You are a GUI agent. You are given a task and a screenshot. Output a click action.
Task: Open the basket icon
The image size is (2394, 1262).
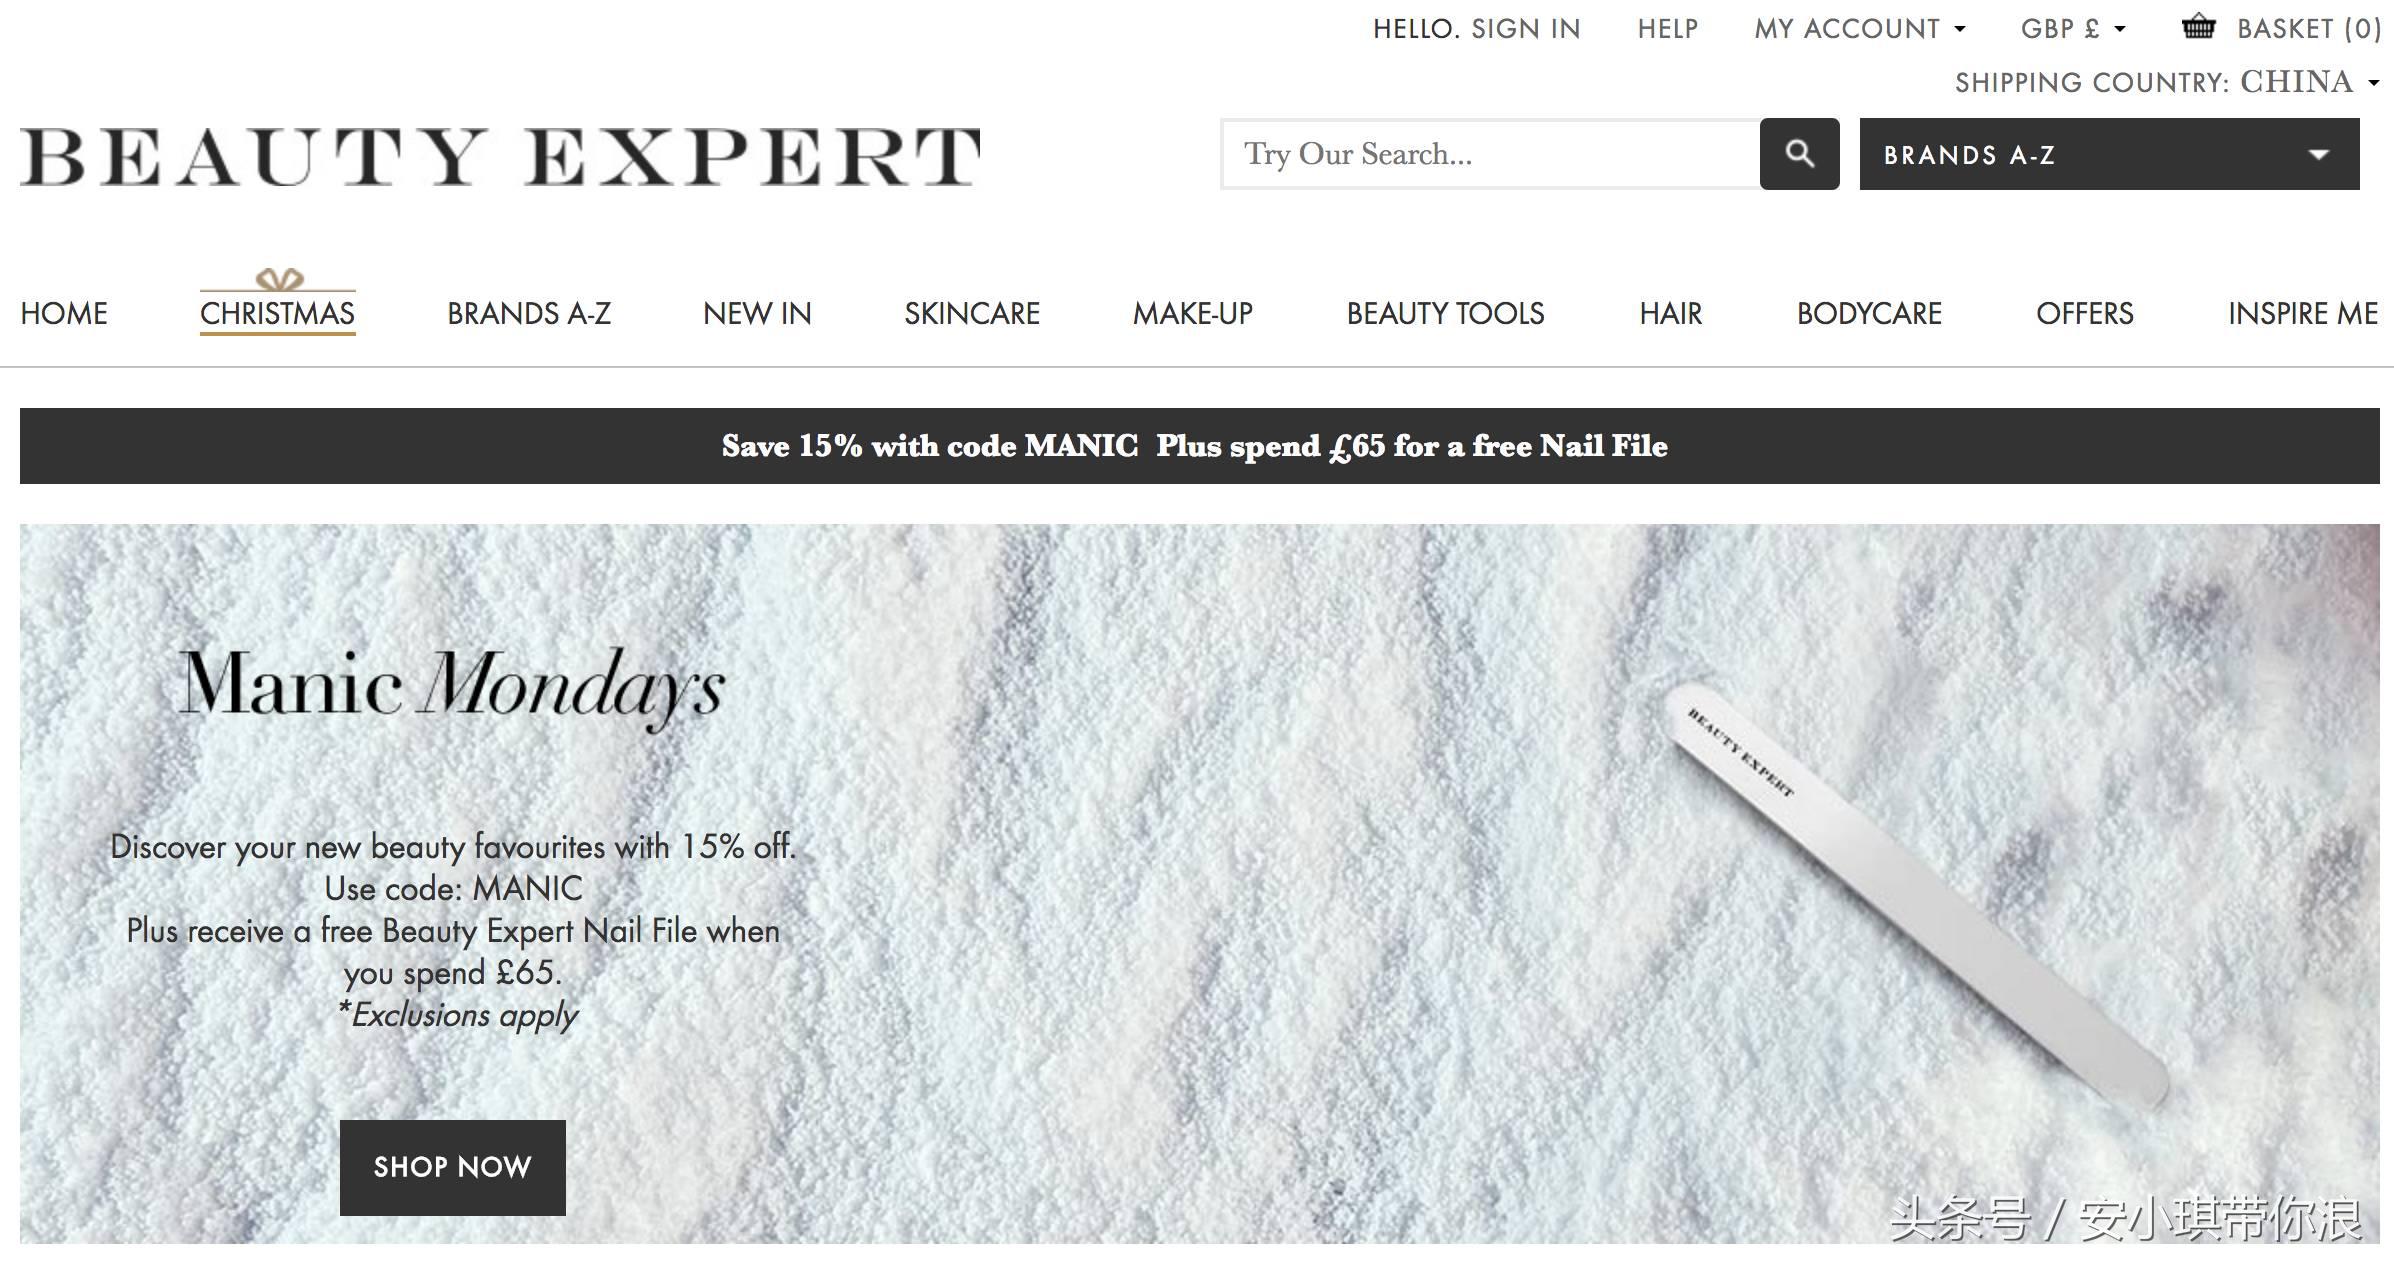(x=2198, y=27)
